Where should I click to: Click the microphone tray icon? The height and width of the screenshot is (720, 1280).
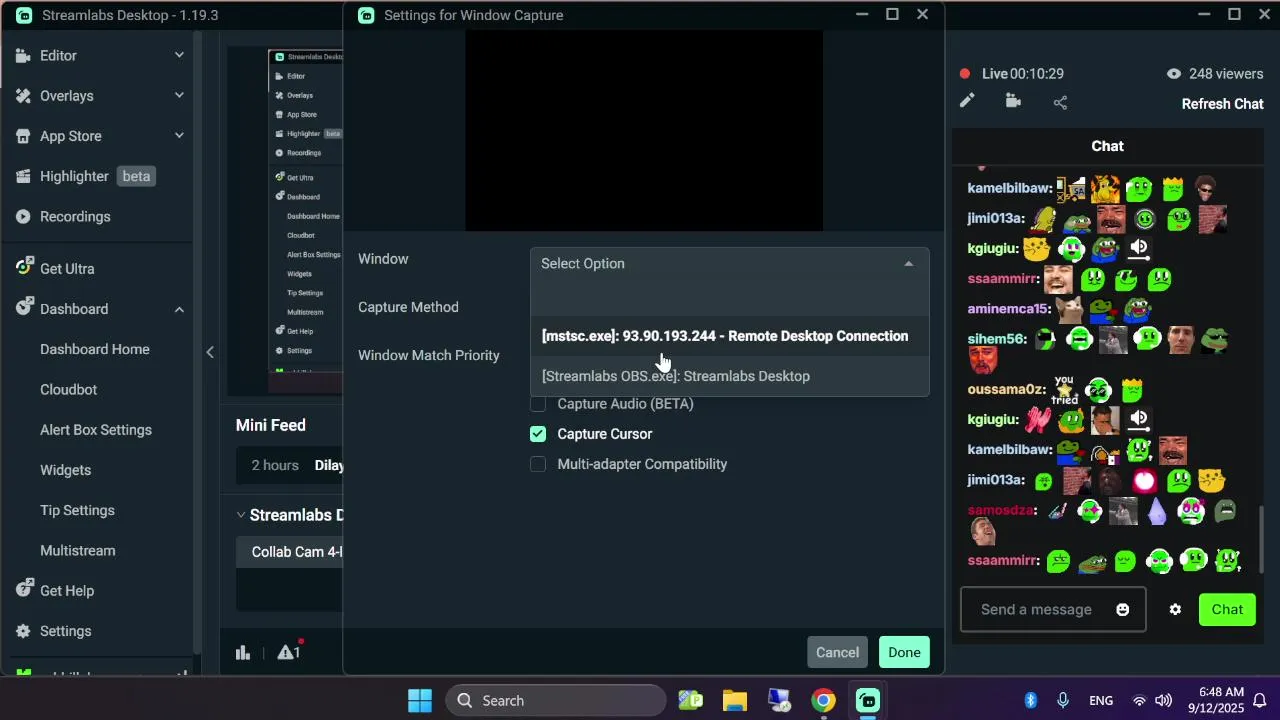[1063, 700]
